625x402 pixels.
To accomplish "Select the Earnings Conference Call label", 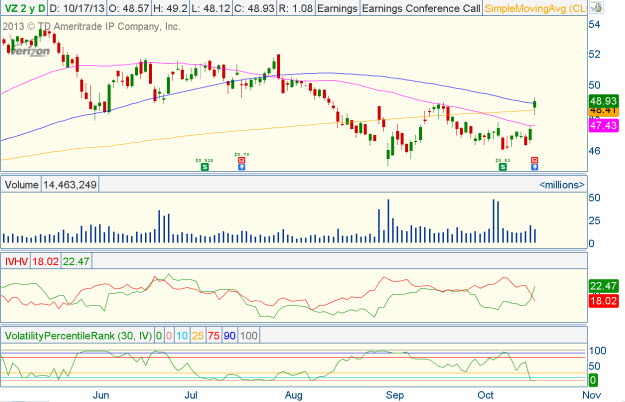I will click(x=420, y=8).
